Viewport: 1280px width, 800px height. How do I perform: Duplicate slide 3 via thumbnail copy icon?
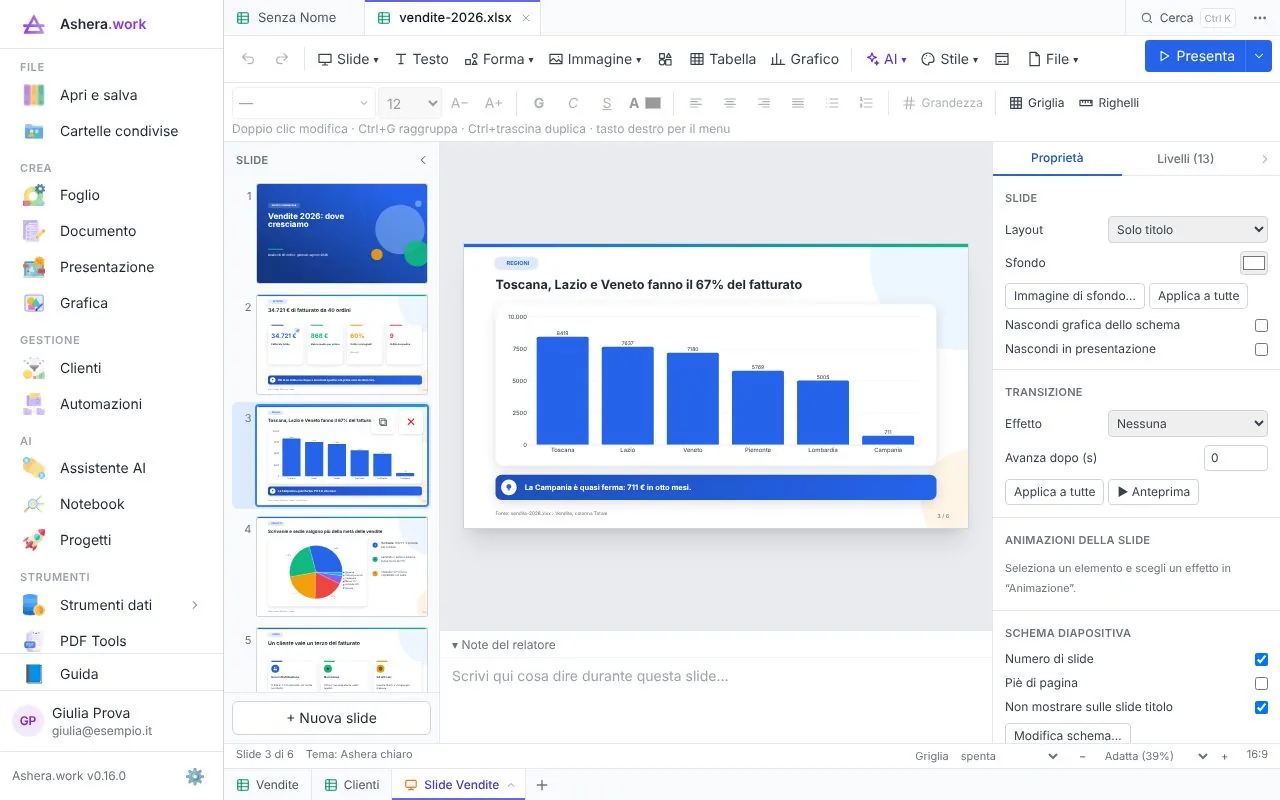(383, 423)
